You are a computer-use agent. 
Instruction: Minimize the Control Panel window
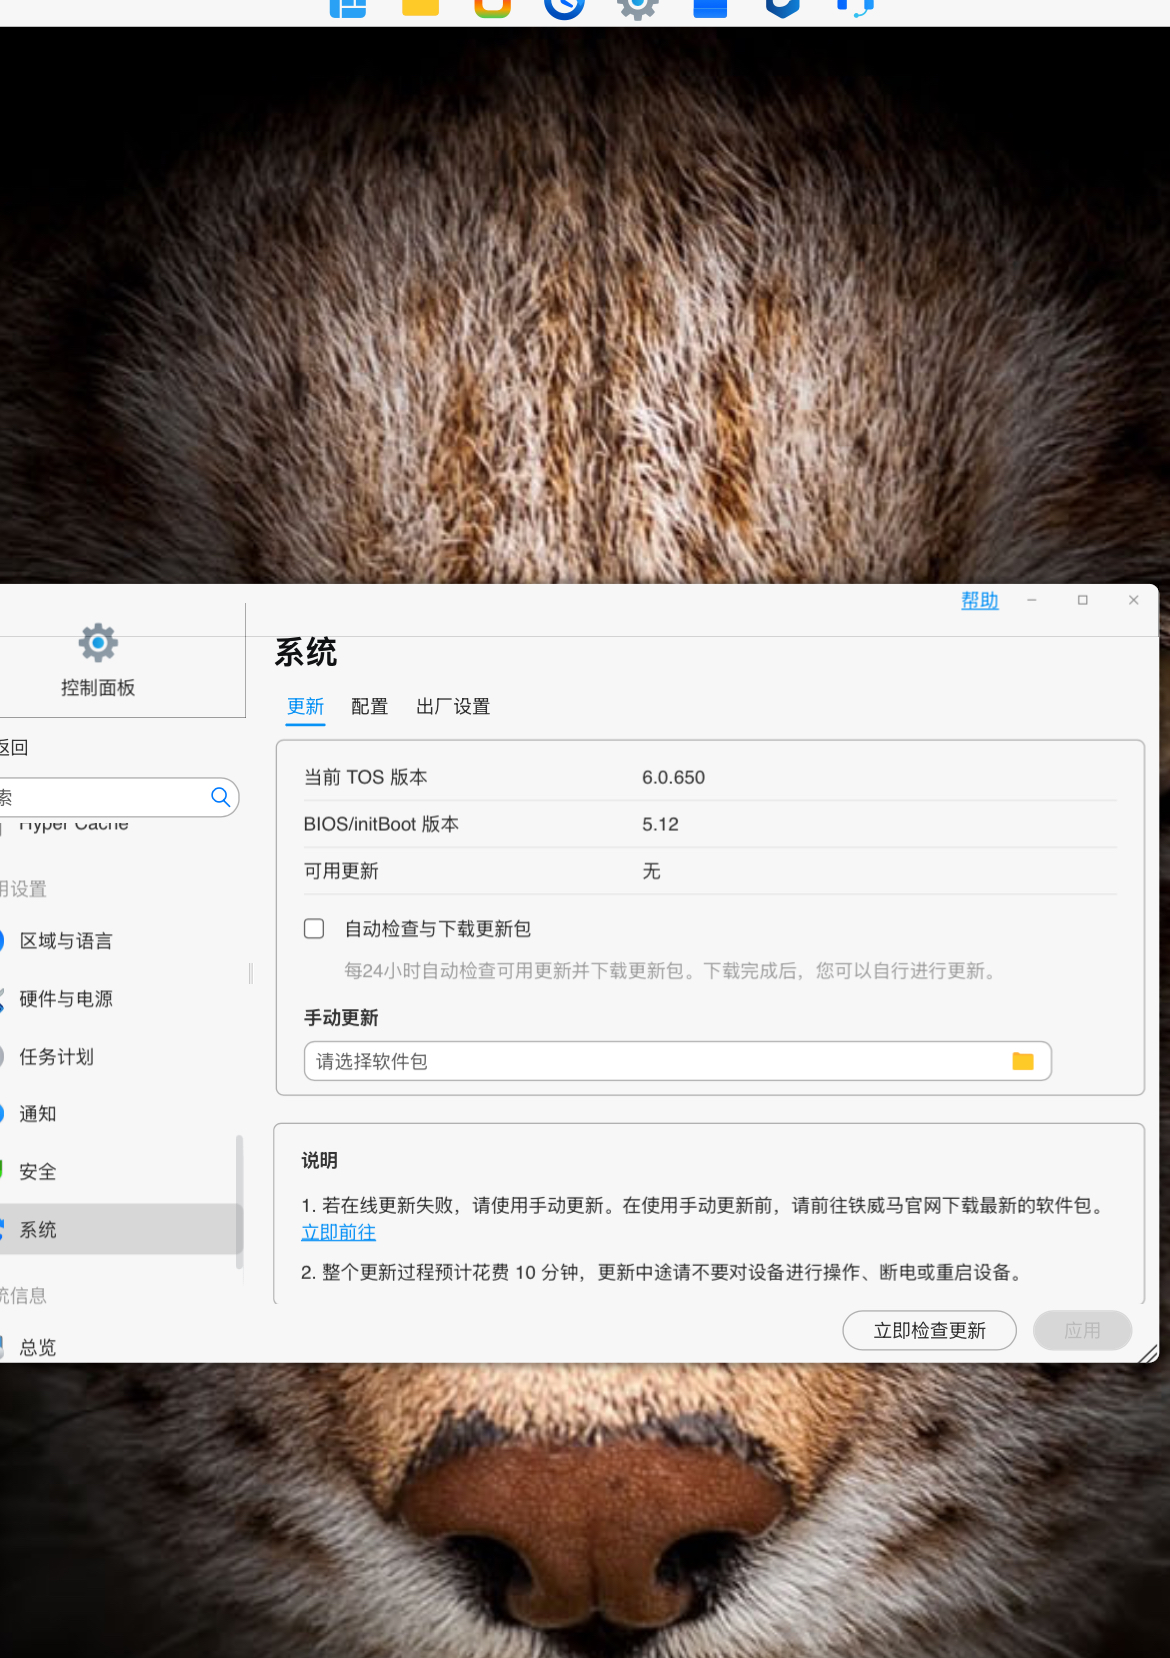click(1031, 600)
